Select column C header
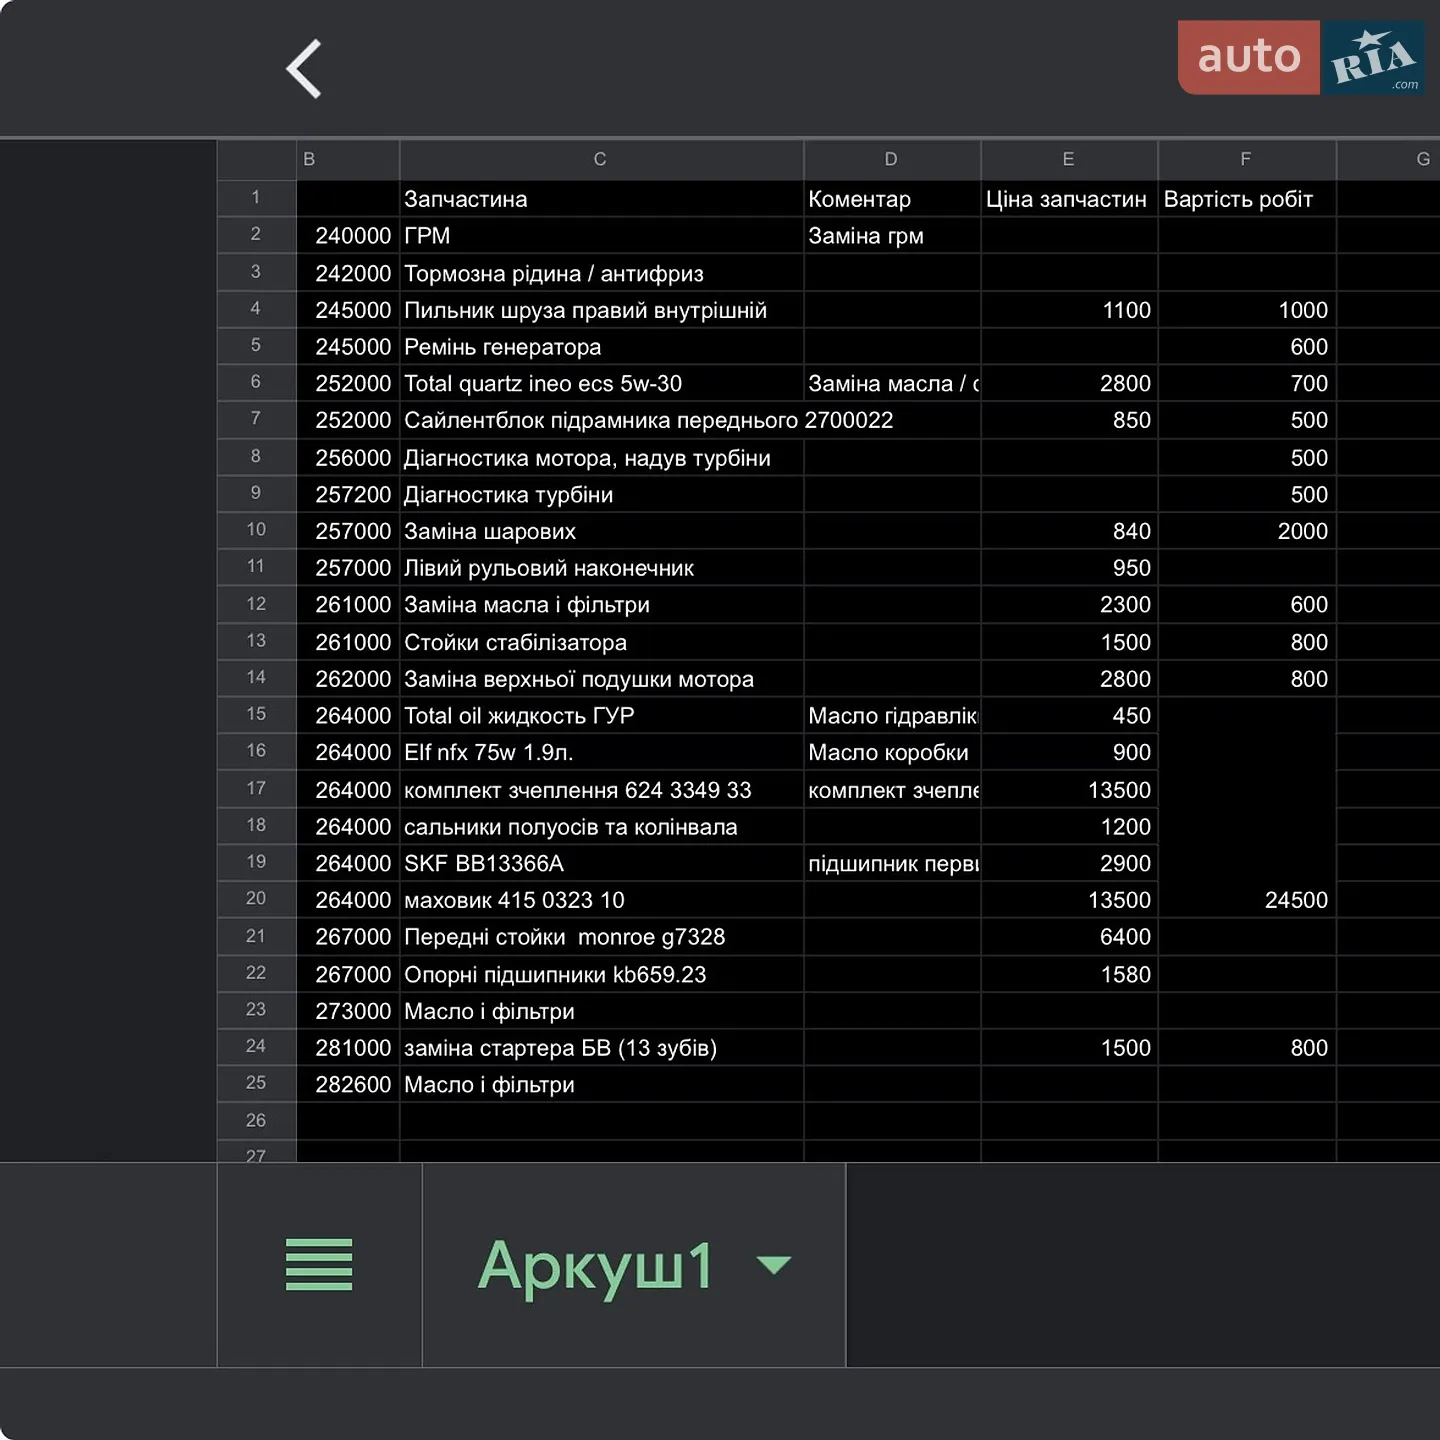 [x=601, y=159]
